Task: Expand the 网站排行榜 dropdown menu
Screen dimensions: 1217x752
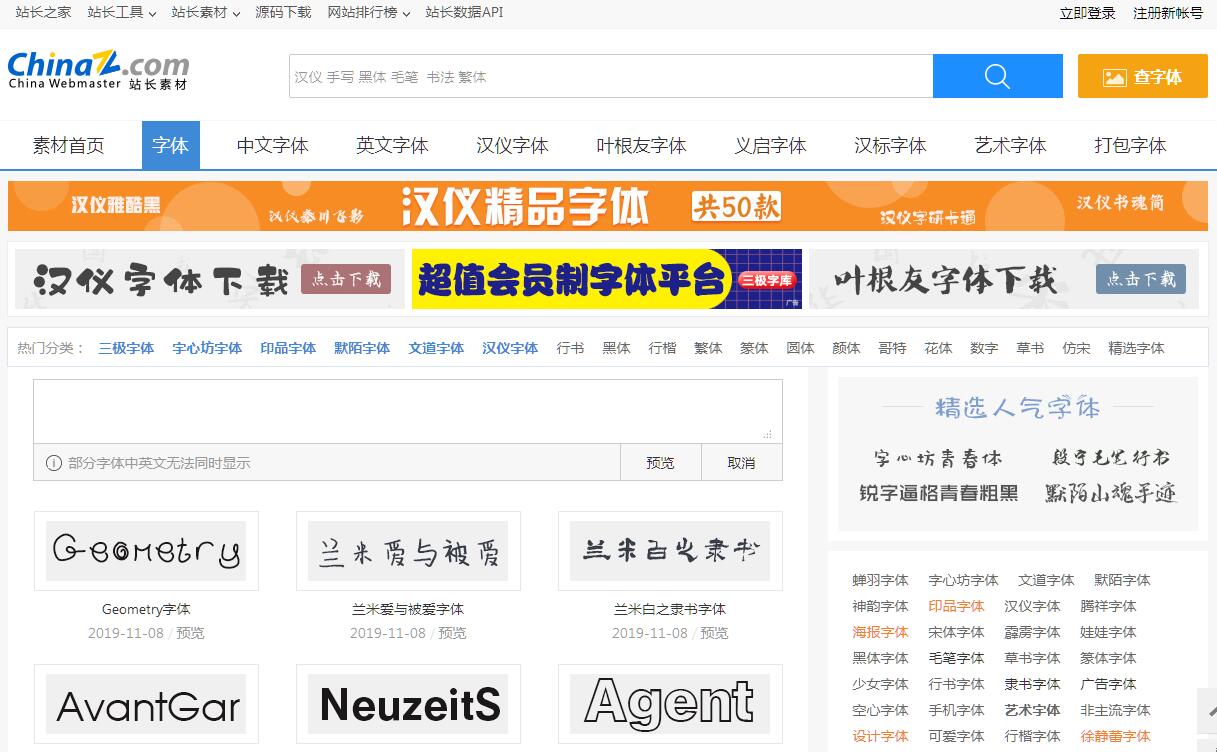Action: (368, 13)
